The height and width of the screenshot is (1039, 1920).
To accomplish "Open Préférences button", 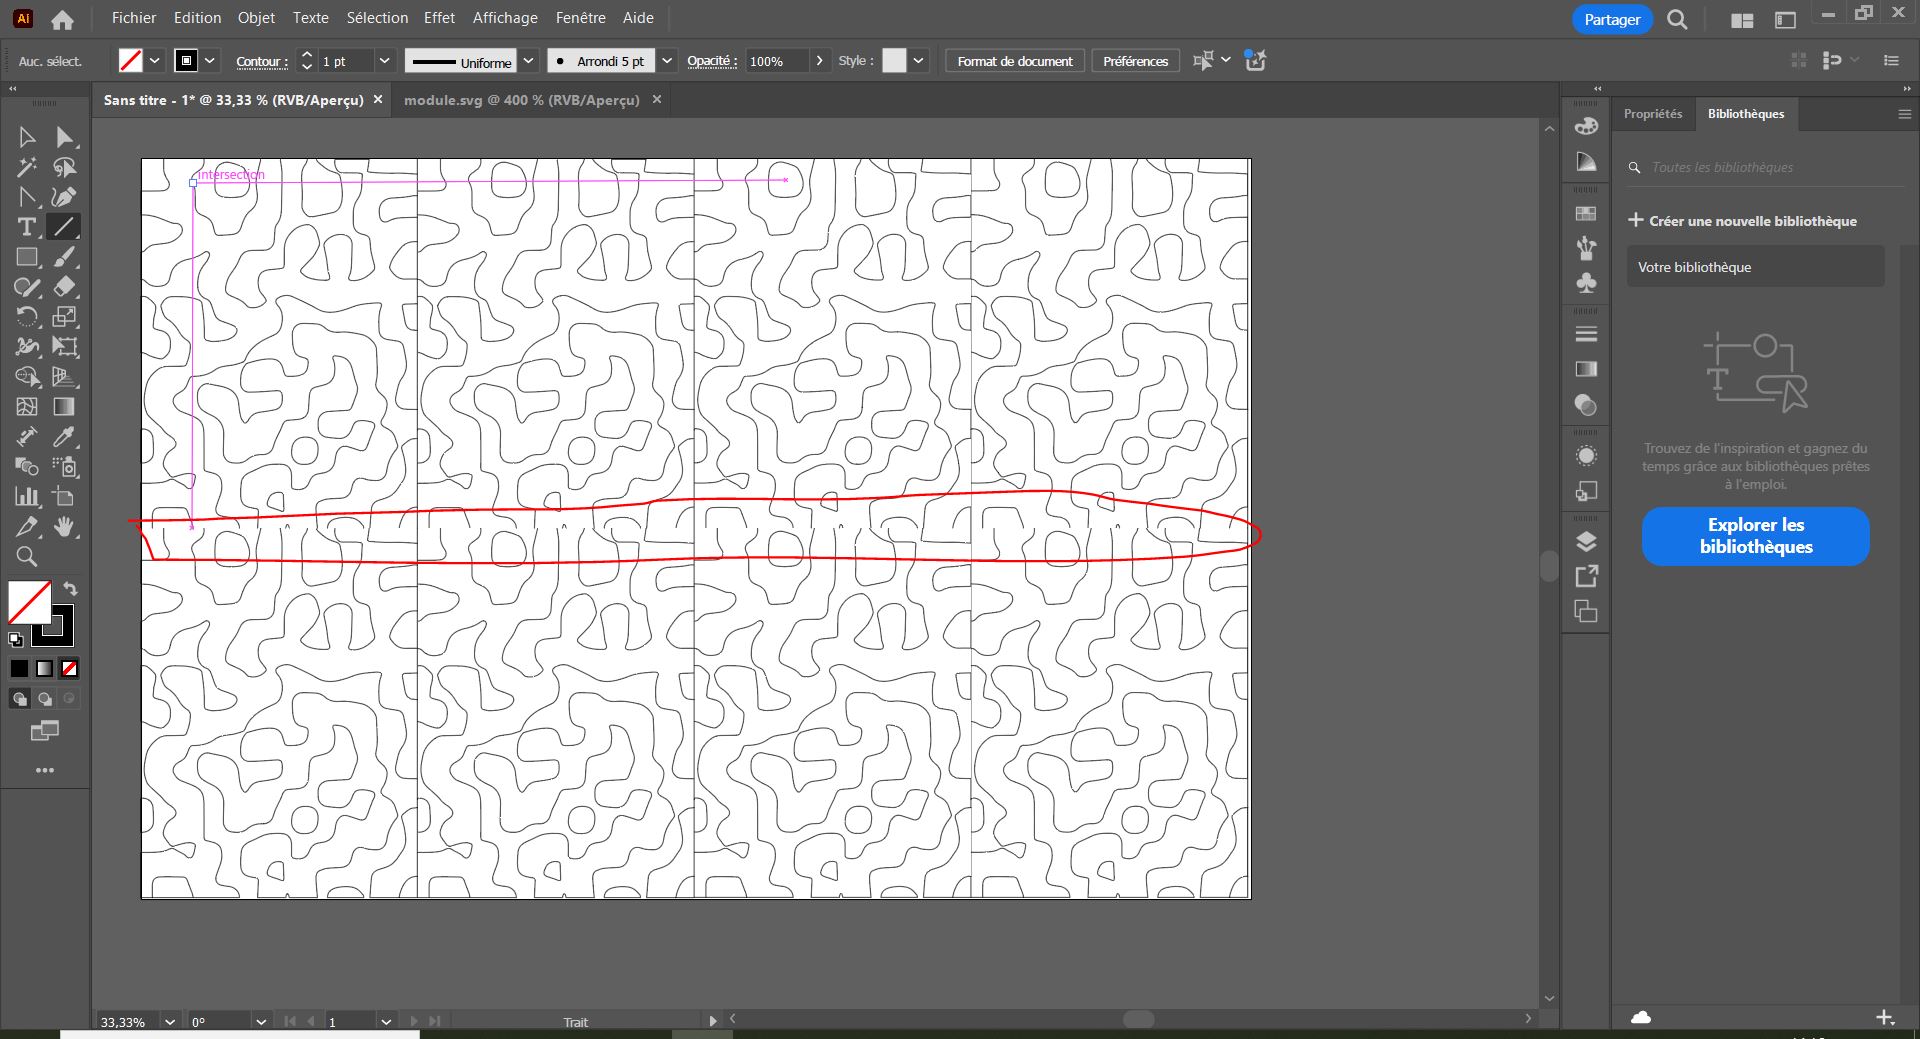I will (x=1135, y=61).
